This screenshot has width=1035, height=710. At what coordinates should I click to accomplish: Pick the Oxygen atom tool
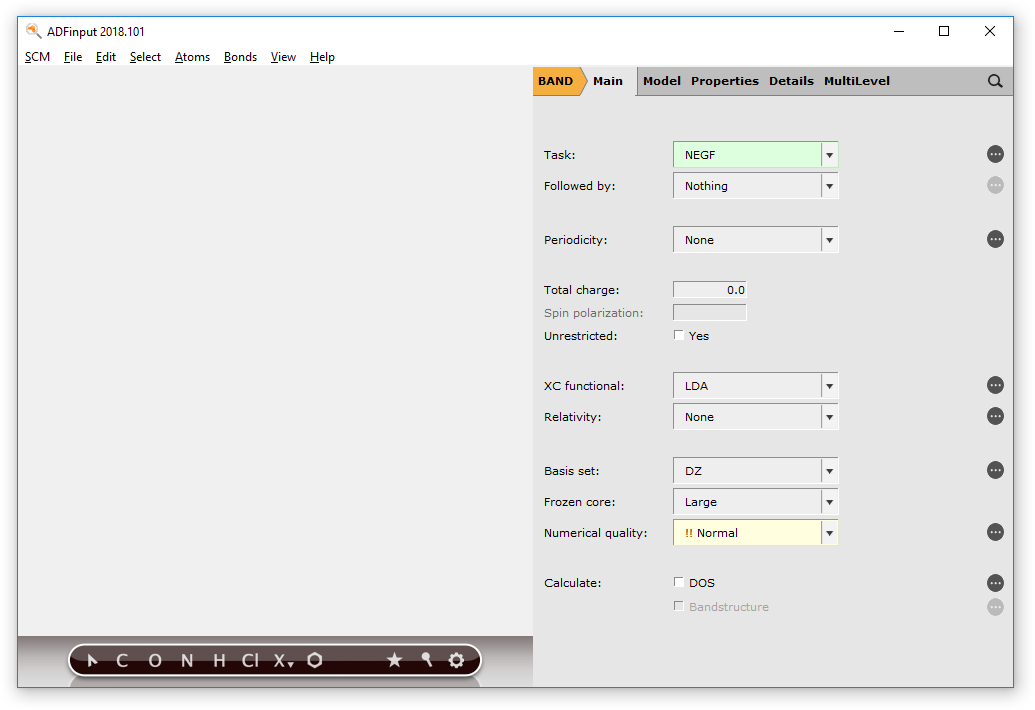[154, 661]
